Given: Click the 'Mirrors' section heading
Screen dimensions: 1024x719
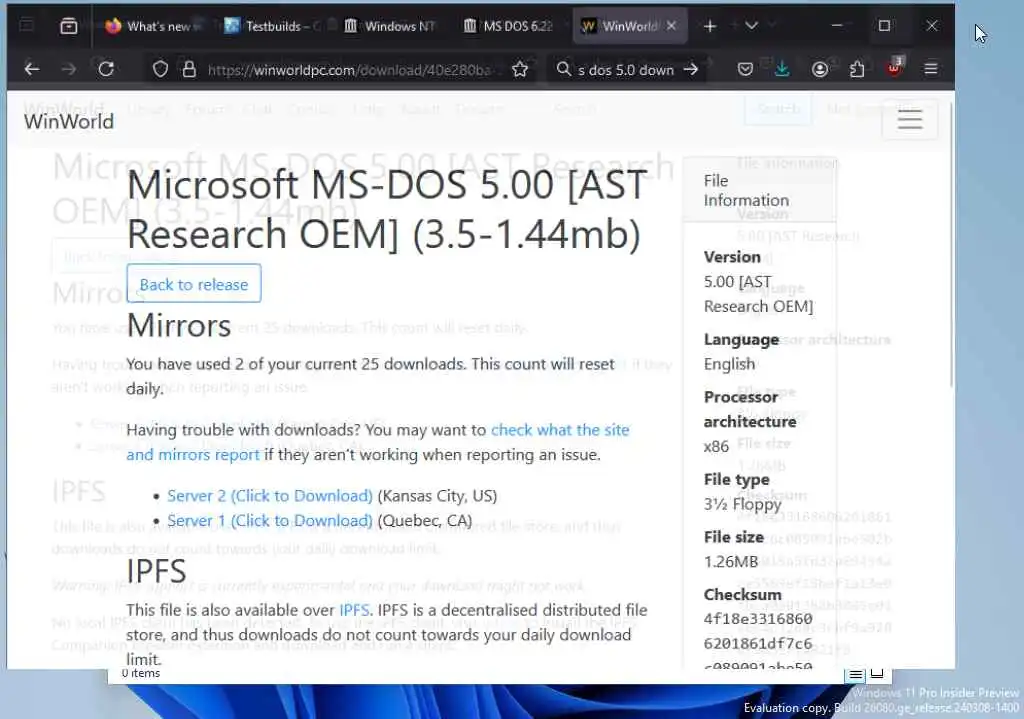Looking at the screenshot, I should (x=179, y=325).
